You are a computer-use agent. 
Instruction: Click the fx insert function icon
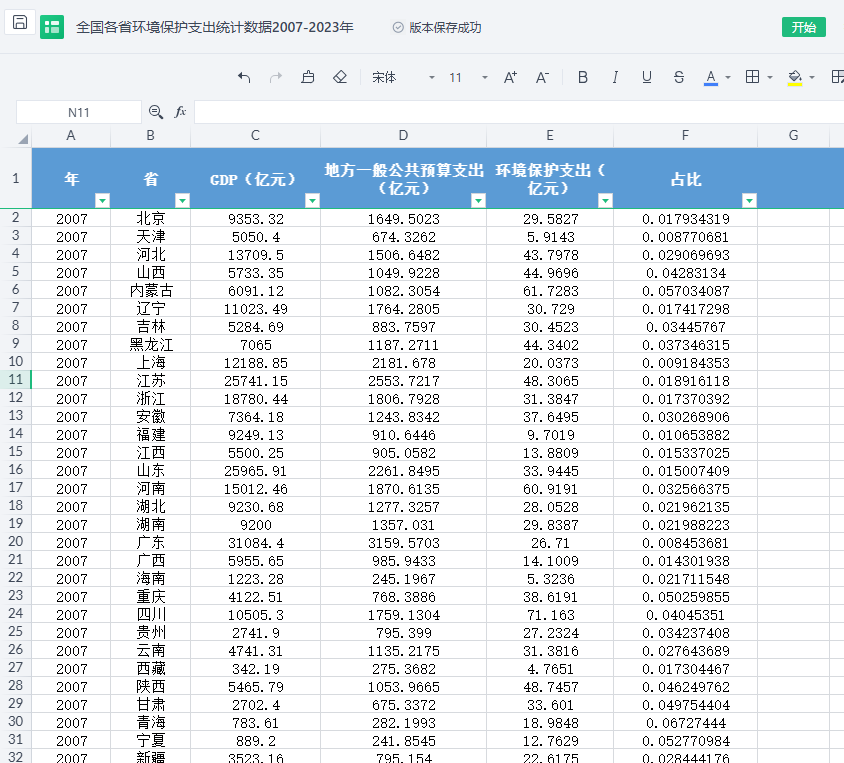(x=180, y=112)
